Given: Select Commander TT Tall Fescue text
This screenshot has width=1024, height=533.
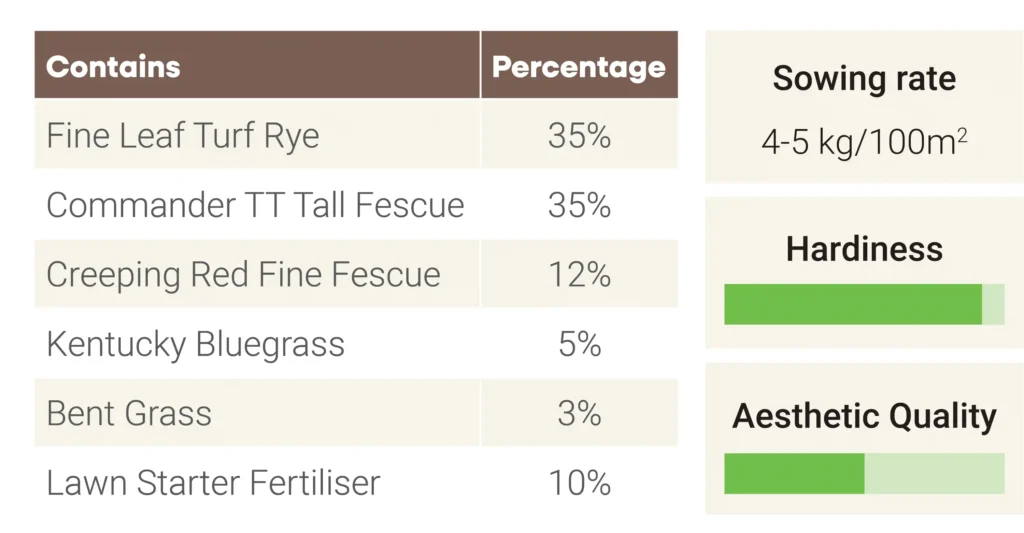Looking at the screenshot, I should [x=255, y=205].
